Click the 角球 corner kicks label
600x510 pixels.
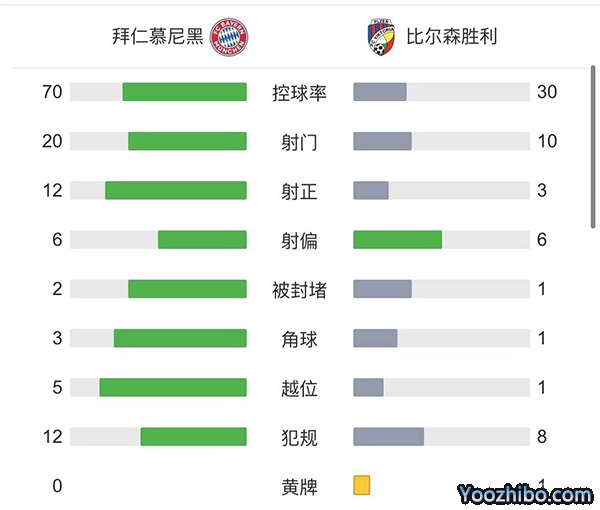pos(299,338)
